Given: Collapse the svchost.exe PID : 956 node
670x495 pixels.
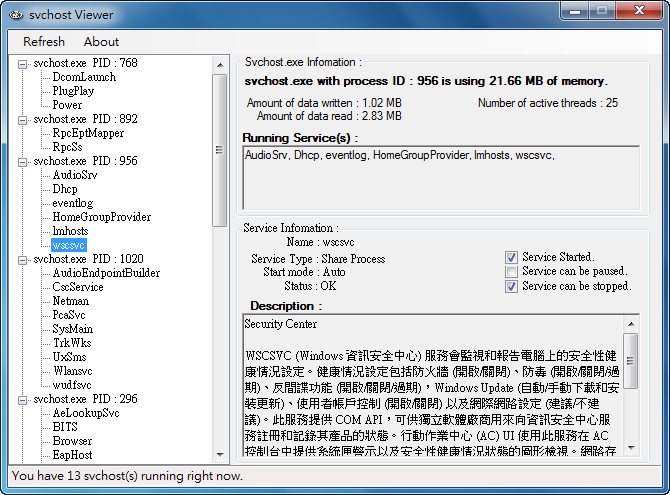Looking at the screenshot, I should point(22,162).
